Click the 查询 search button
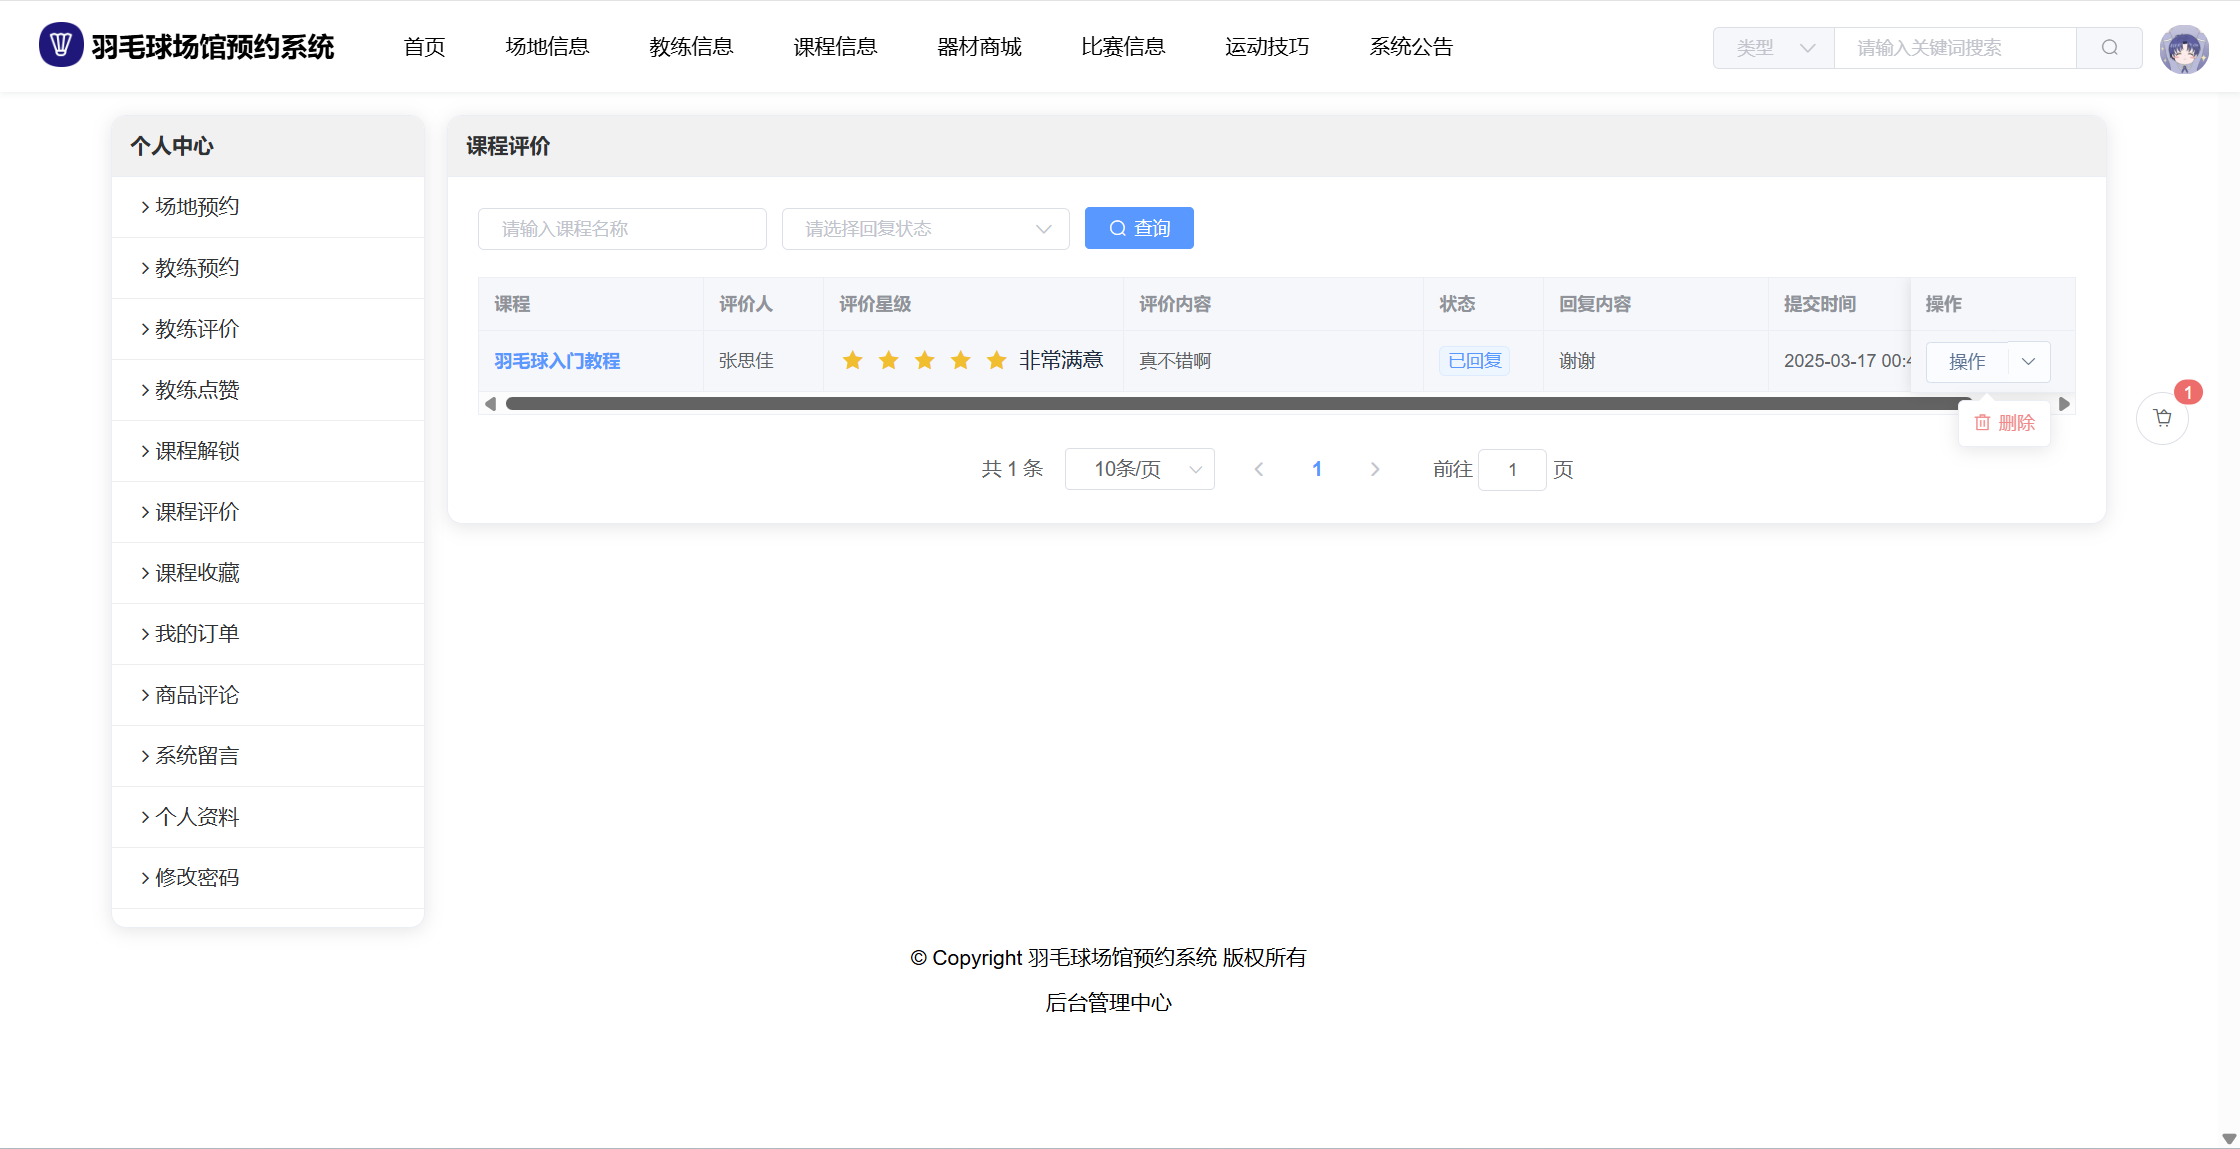This screenshot has height=1149, width=2240. pyautogui.click(x=1139, y=228)
